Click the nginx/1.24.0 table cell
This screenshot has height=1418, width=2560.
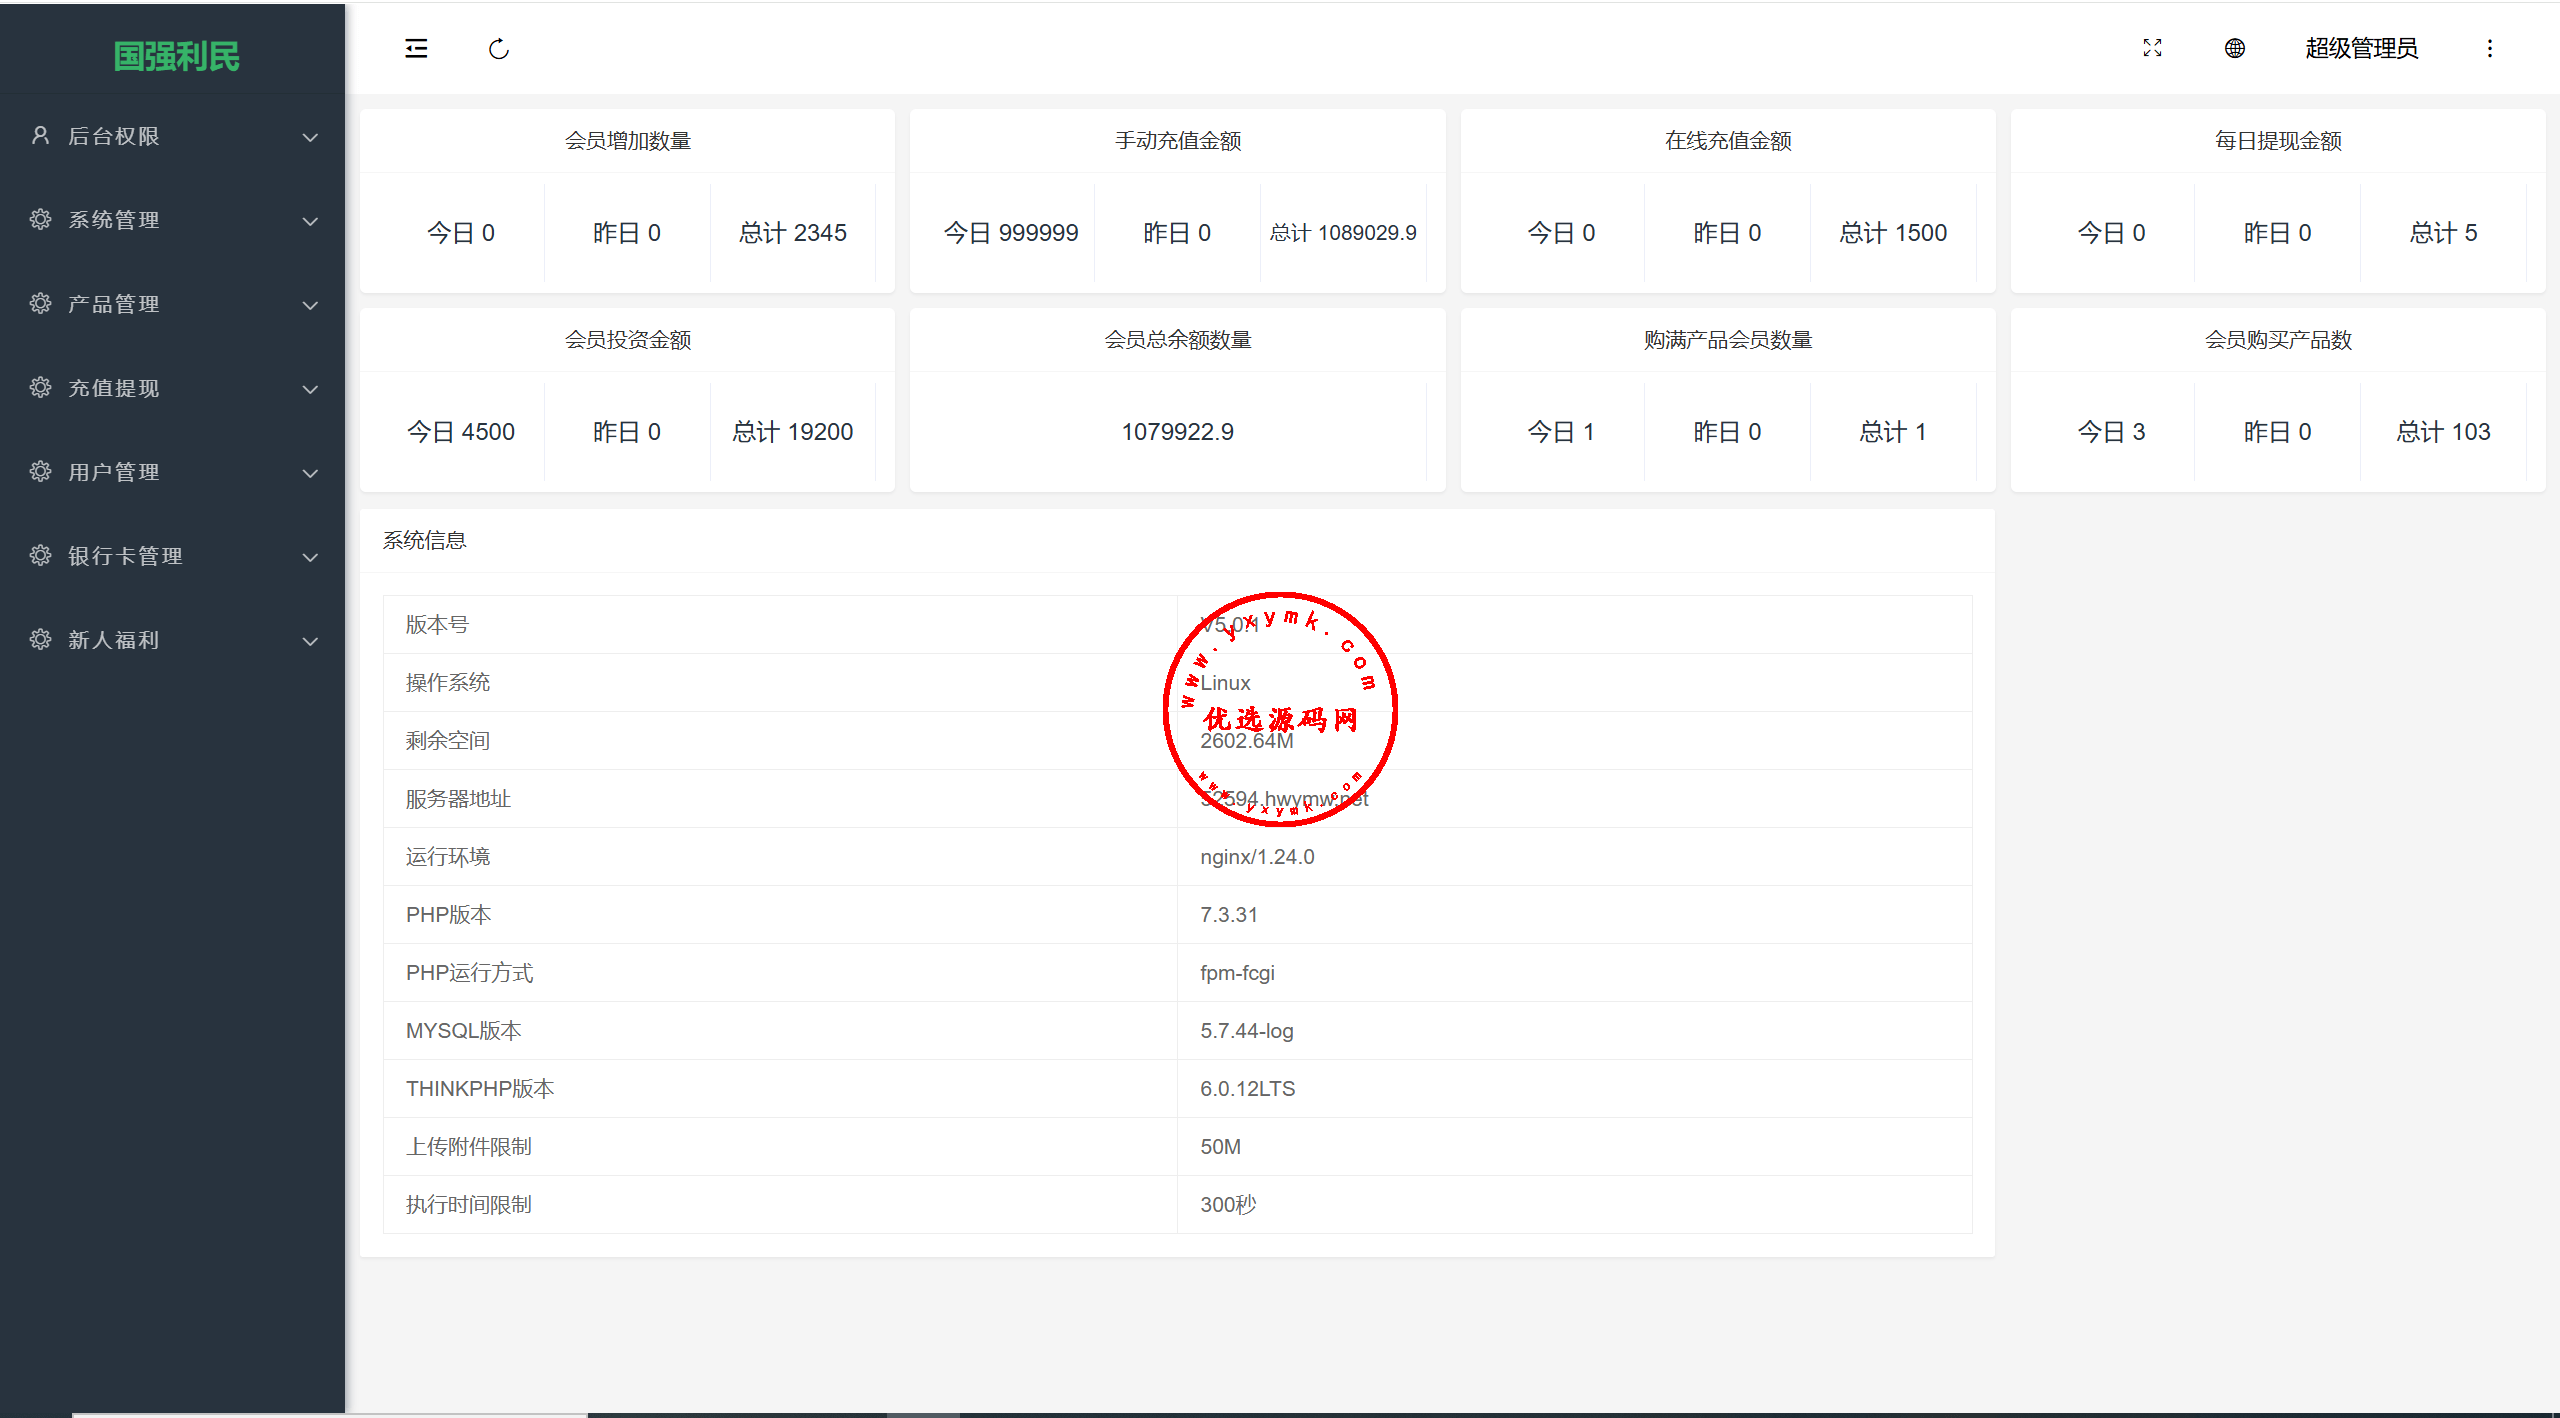[x=1574, y=857]
